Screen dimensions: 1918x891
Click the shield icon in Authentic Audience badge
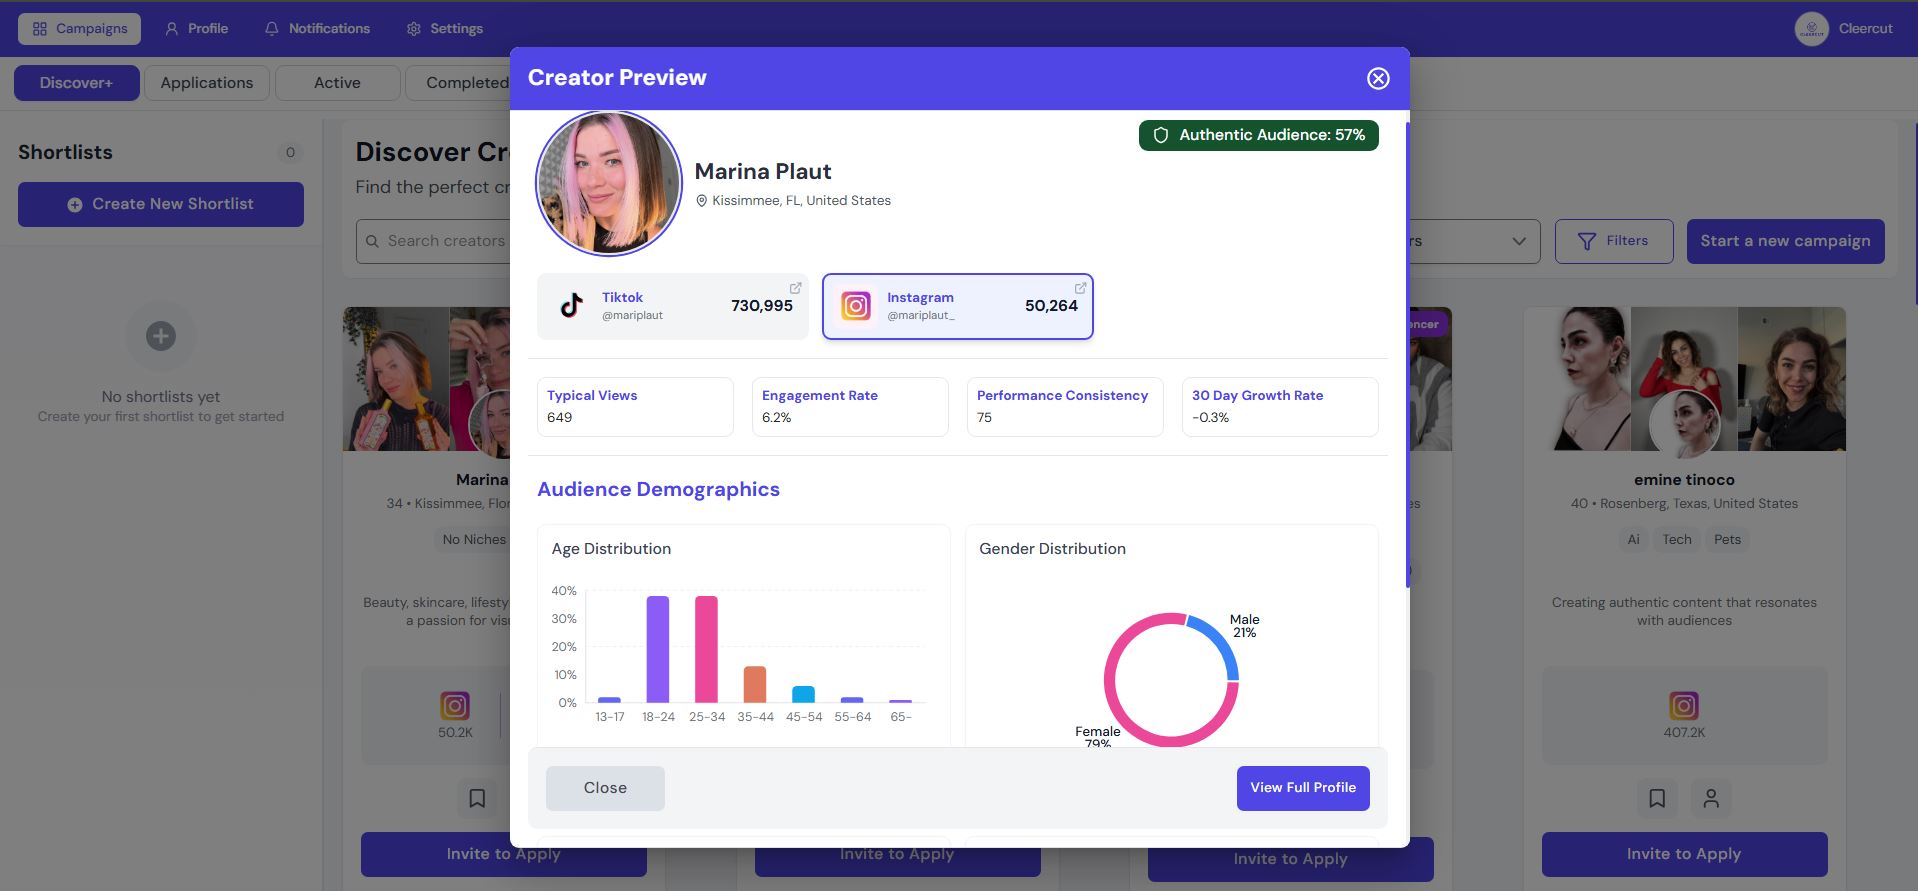pos(1161,135)
